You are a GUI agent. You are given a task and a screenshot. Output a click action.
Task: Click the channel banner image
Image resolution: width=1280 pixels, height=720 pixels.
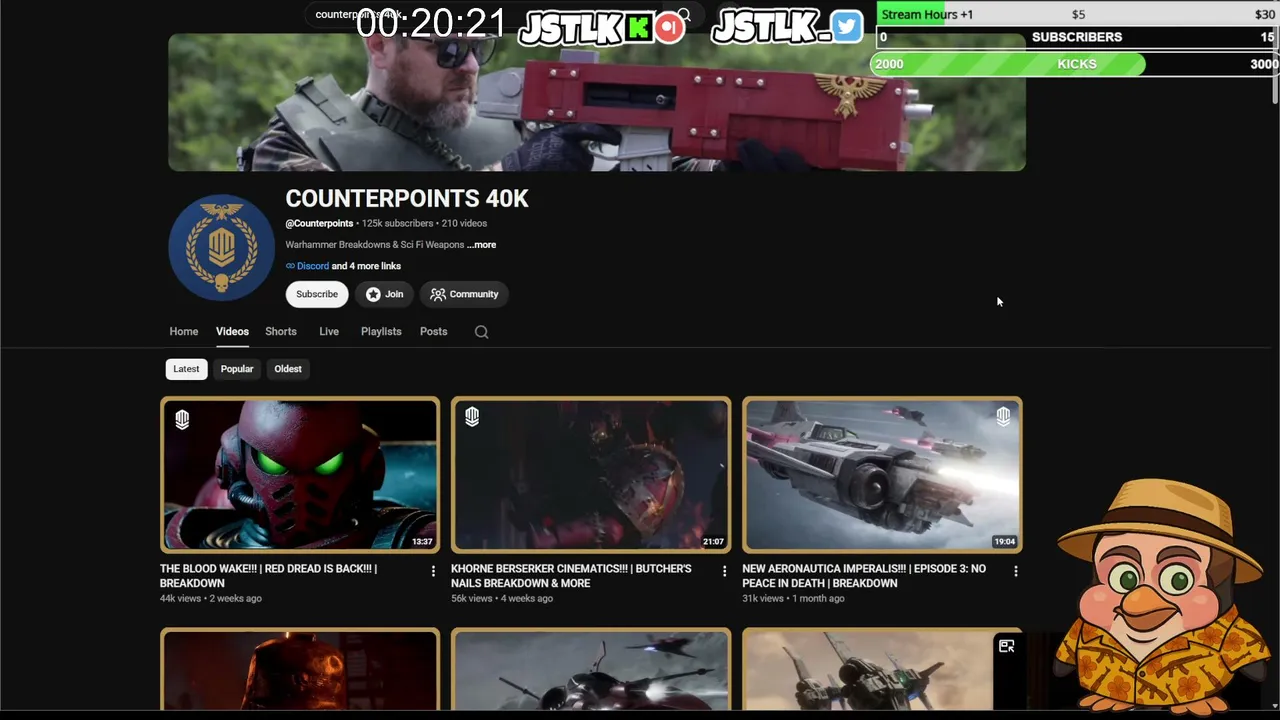[597, 102]
